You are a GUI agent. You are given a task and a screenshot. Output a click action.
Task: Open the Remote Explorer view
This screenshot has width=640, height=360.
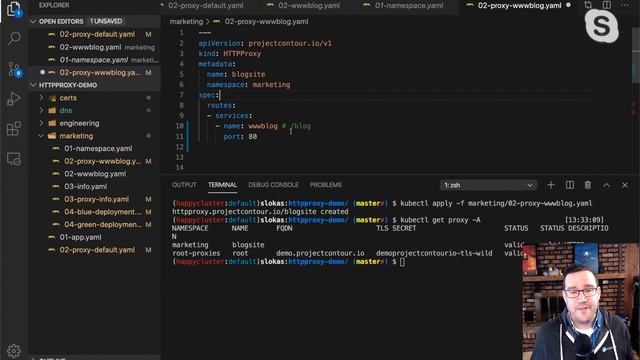[x=14, y=159]
